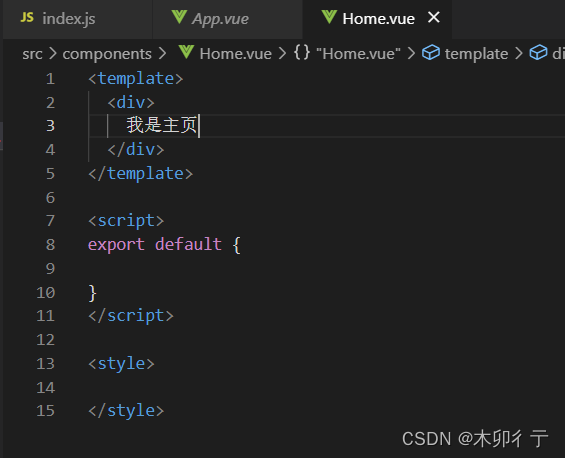
Task: Click line number 15 in the gutter
Action: click(46, 411)
